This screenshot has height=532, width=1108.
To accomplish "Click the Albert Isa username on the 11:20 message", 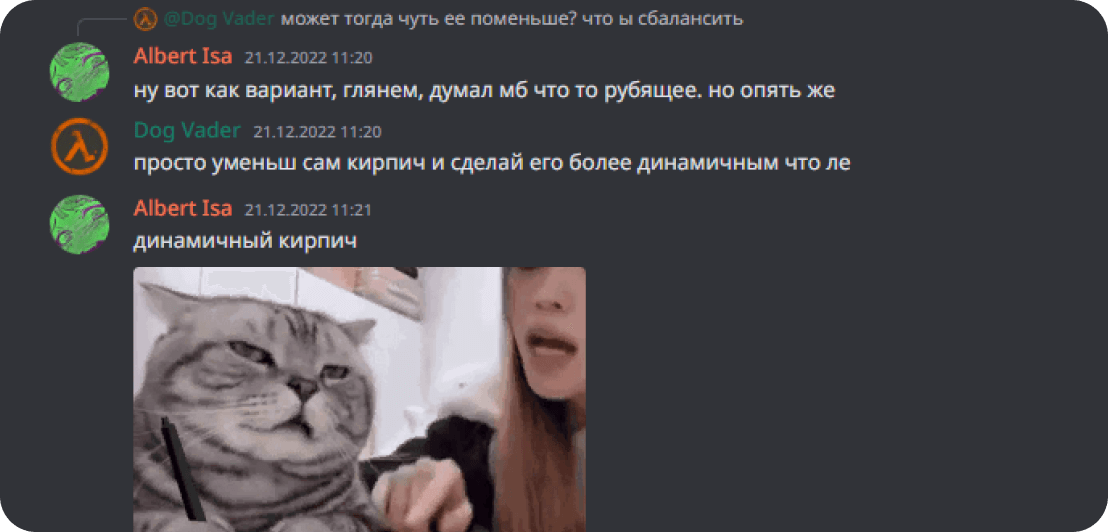I will point(182,57).
